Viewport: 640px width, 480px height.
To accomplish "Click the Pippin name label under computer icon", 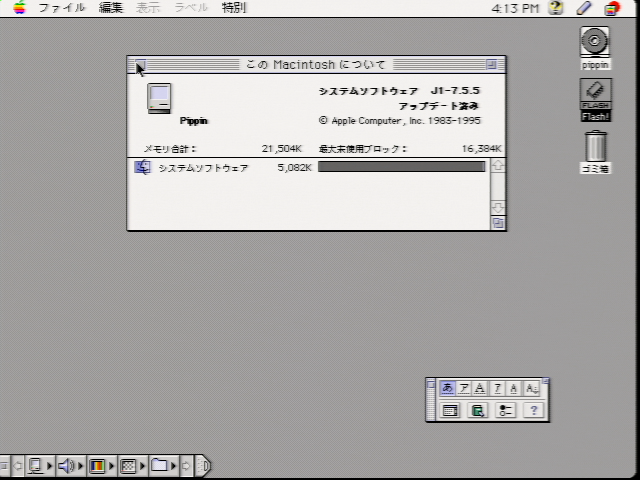I will pos(194,121).
